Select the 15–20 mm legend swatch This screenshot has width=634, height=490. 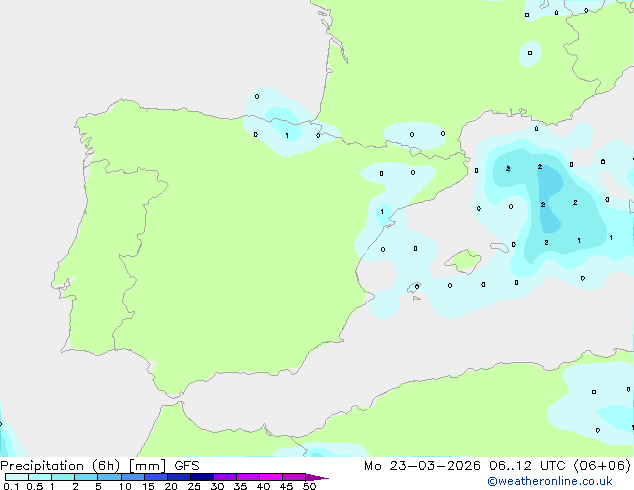pos(156,477)
